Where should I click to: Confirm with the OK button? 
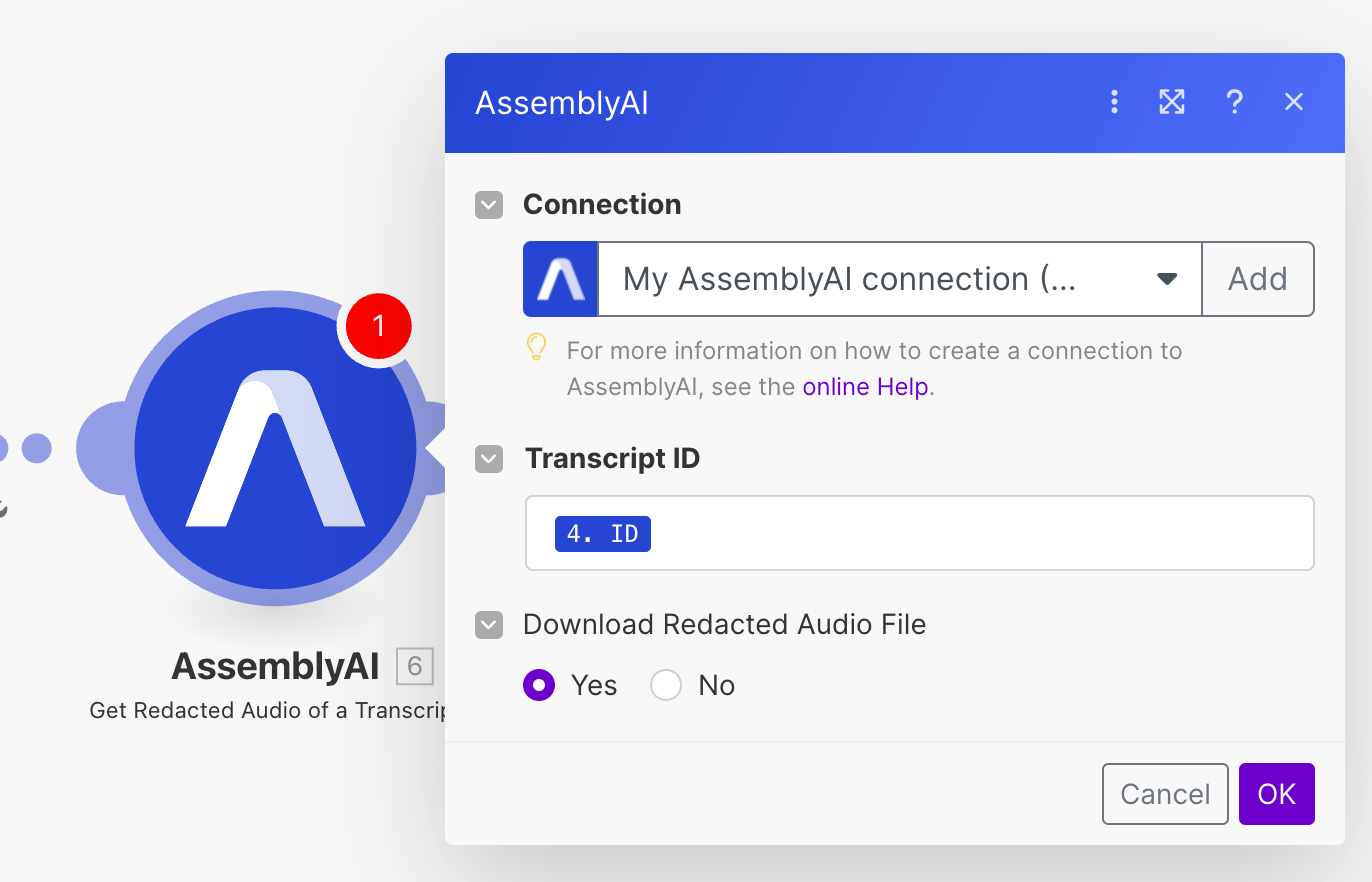1277,794
